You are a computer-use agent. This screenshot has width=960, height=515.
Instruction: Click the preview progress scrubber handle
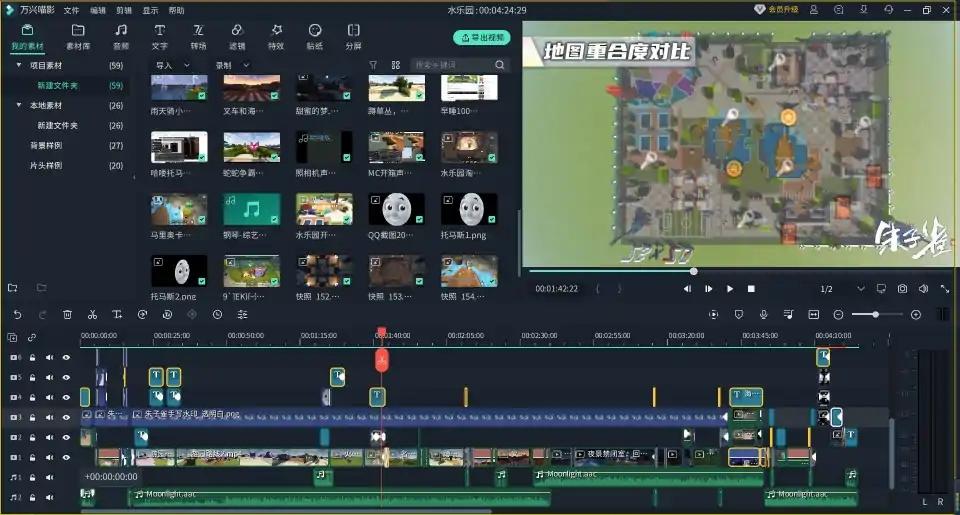pos(693,271)
